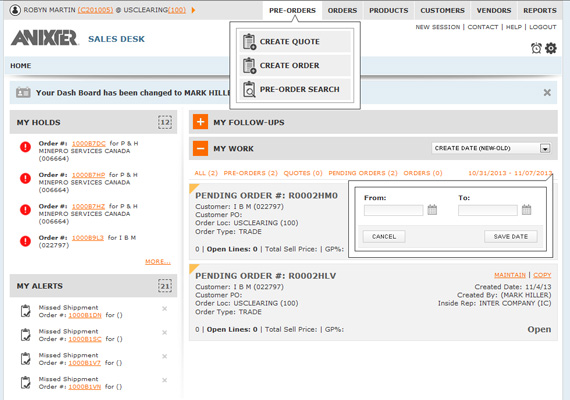
Task: Click the orange arrow after USCLEARING(100)
Action: (193, 10)
